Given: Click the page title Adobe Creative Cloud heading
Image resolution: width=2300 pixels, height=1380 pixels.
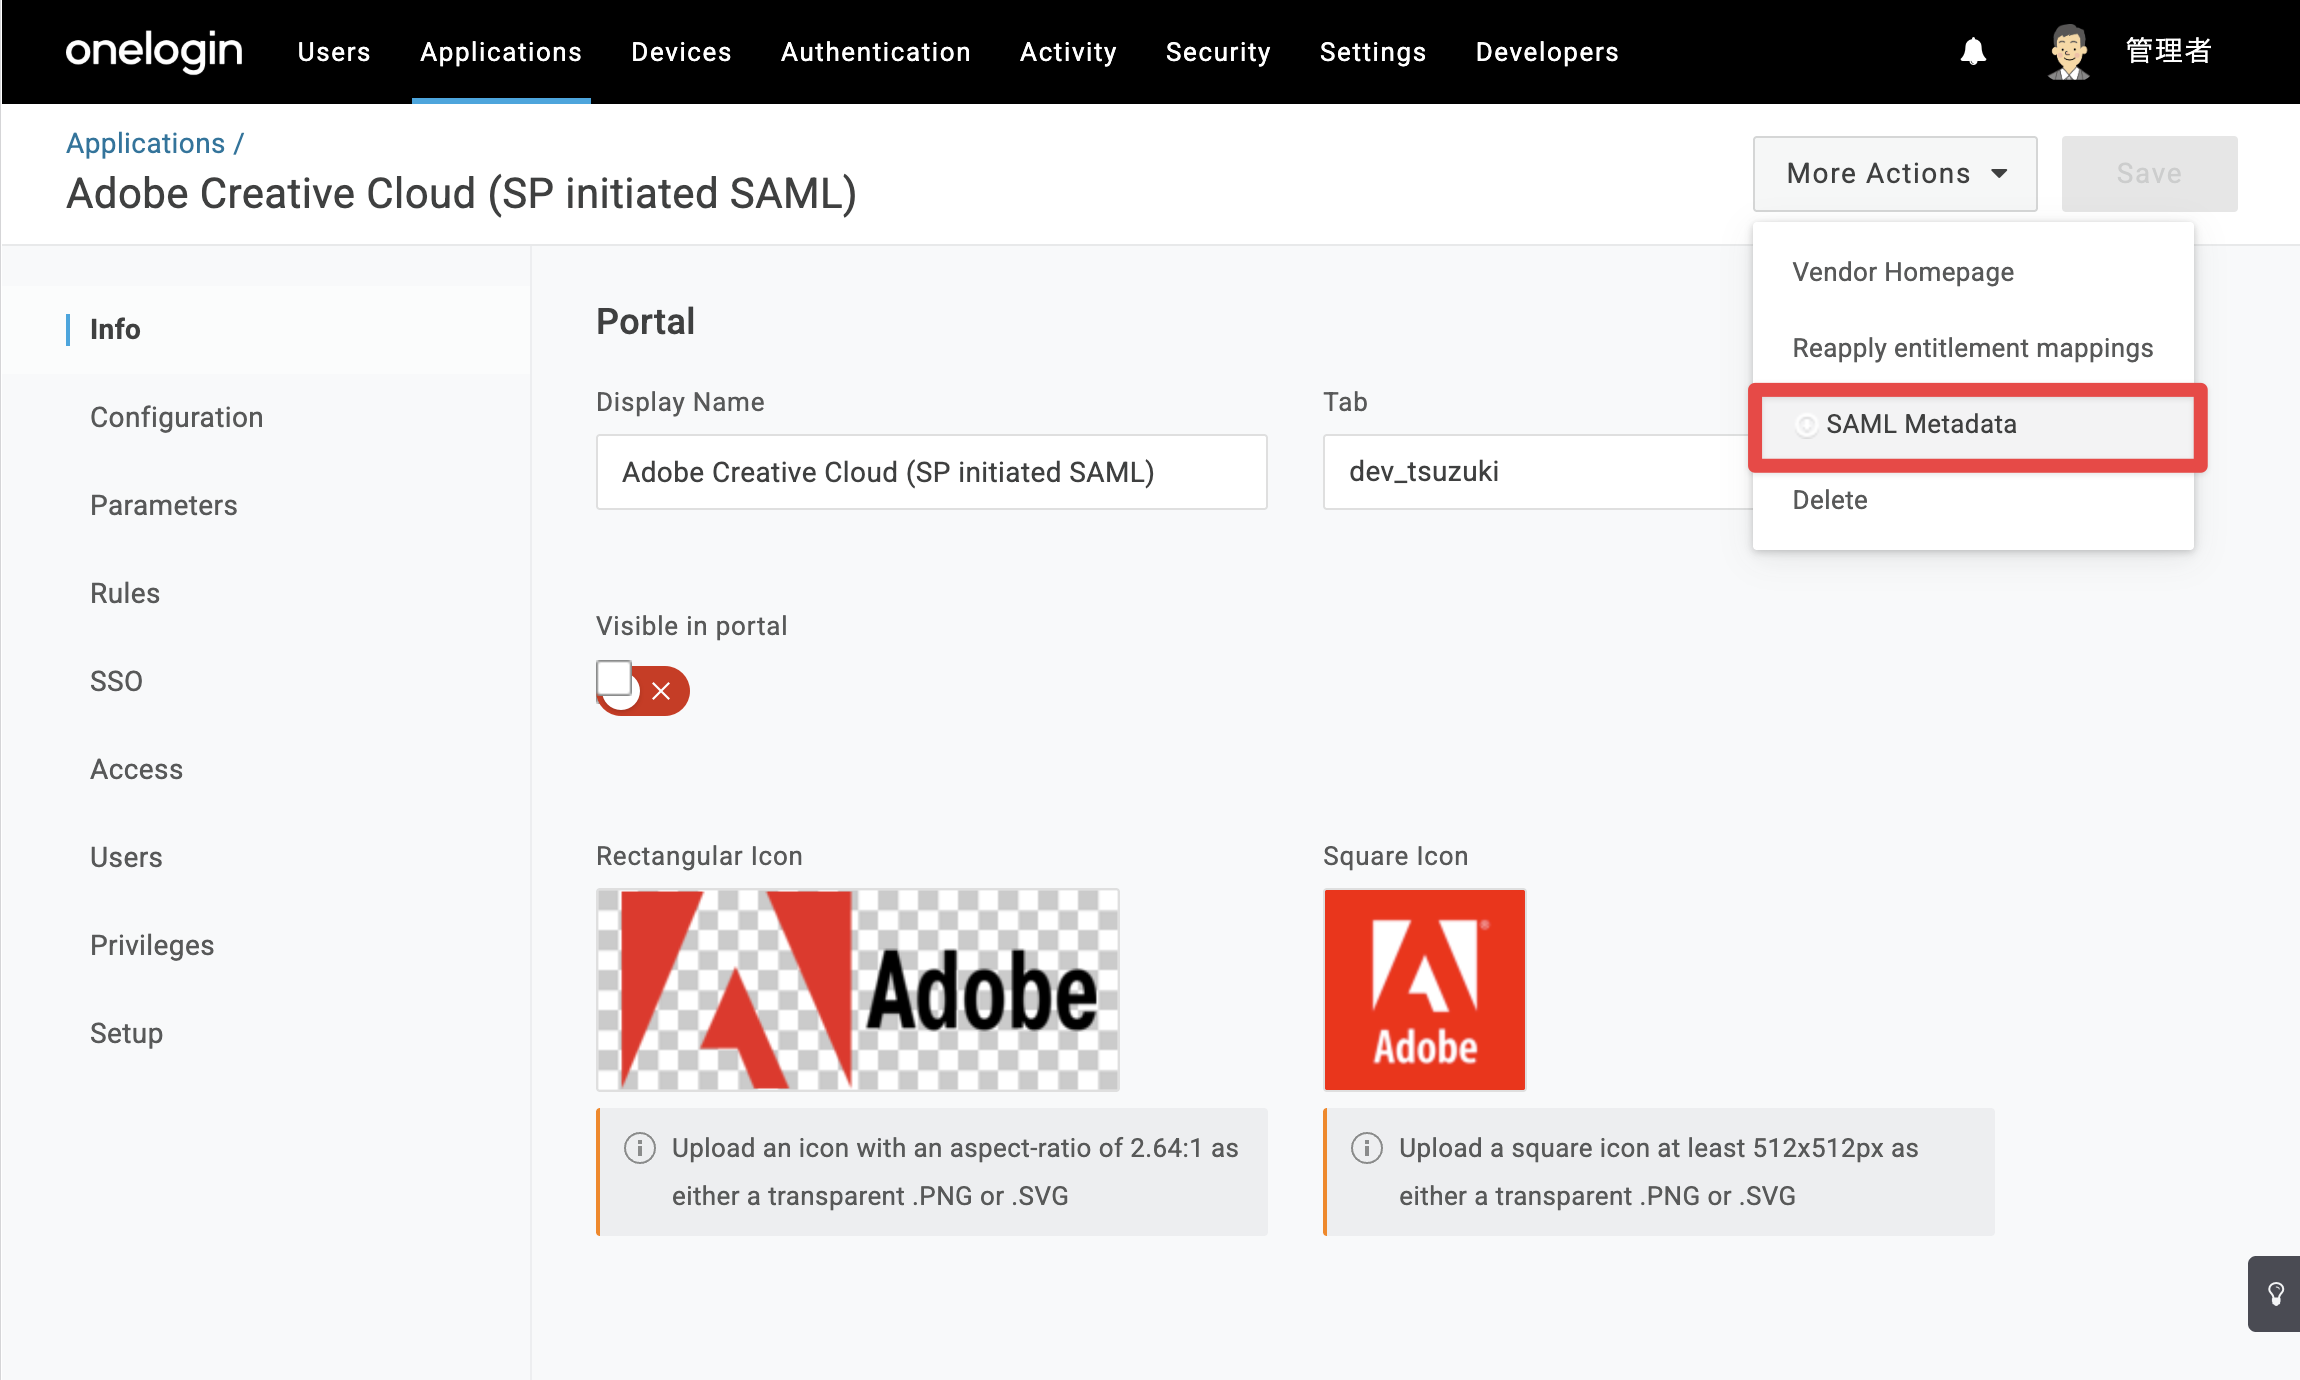Looking at the screenshot, I should (461, 194).
